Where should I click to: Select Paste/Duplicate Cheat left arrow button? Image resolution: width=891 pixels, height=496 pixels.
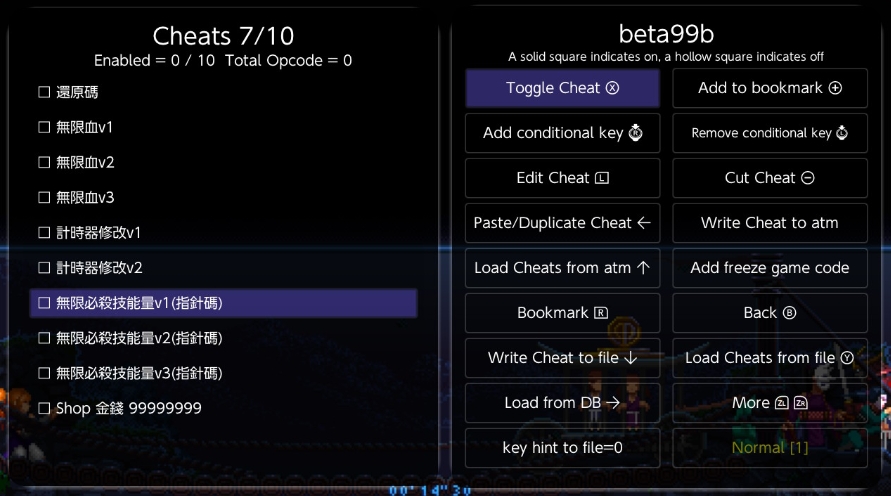click(562, 223)
